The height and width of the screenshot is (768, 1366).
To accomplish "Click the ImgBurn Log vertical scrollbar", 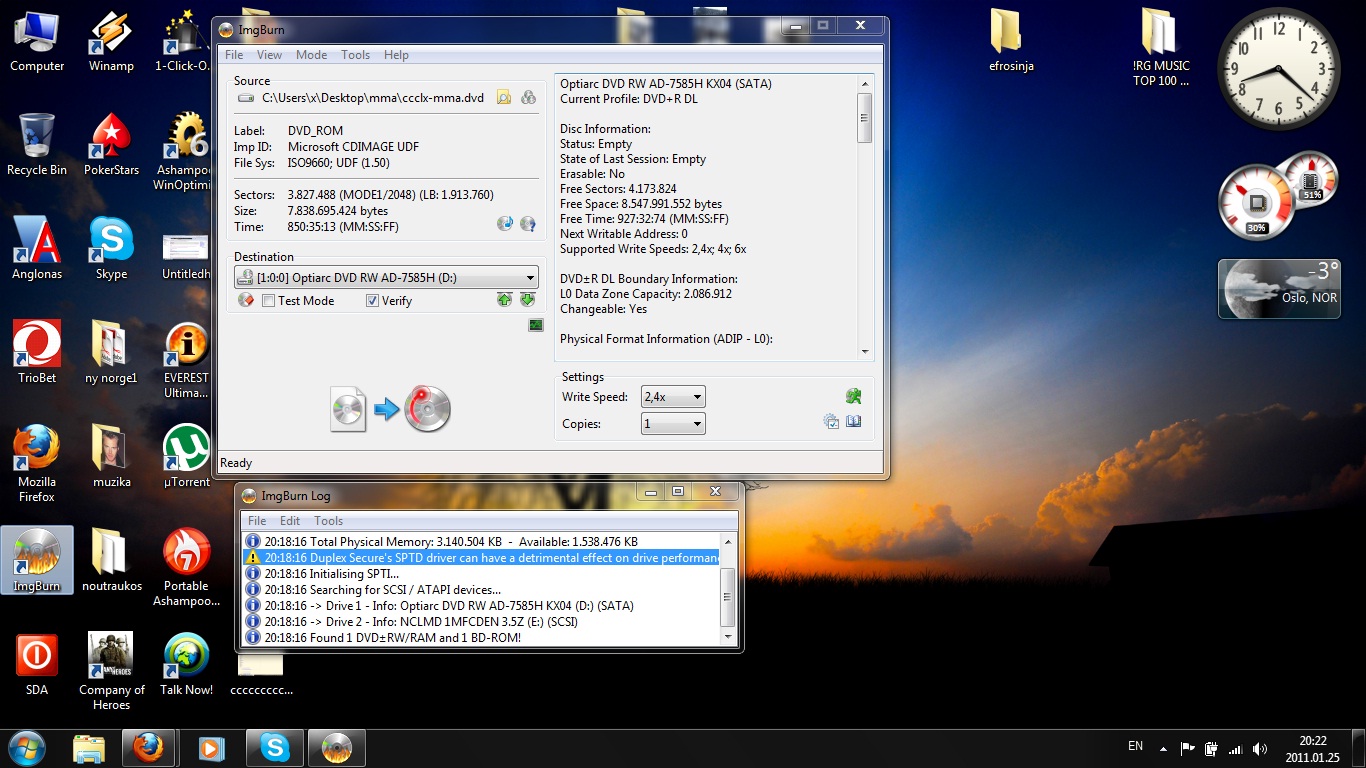I will 728,589.
